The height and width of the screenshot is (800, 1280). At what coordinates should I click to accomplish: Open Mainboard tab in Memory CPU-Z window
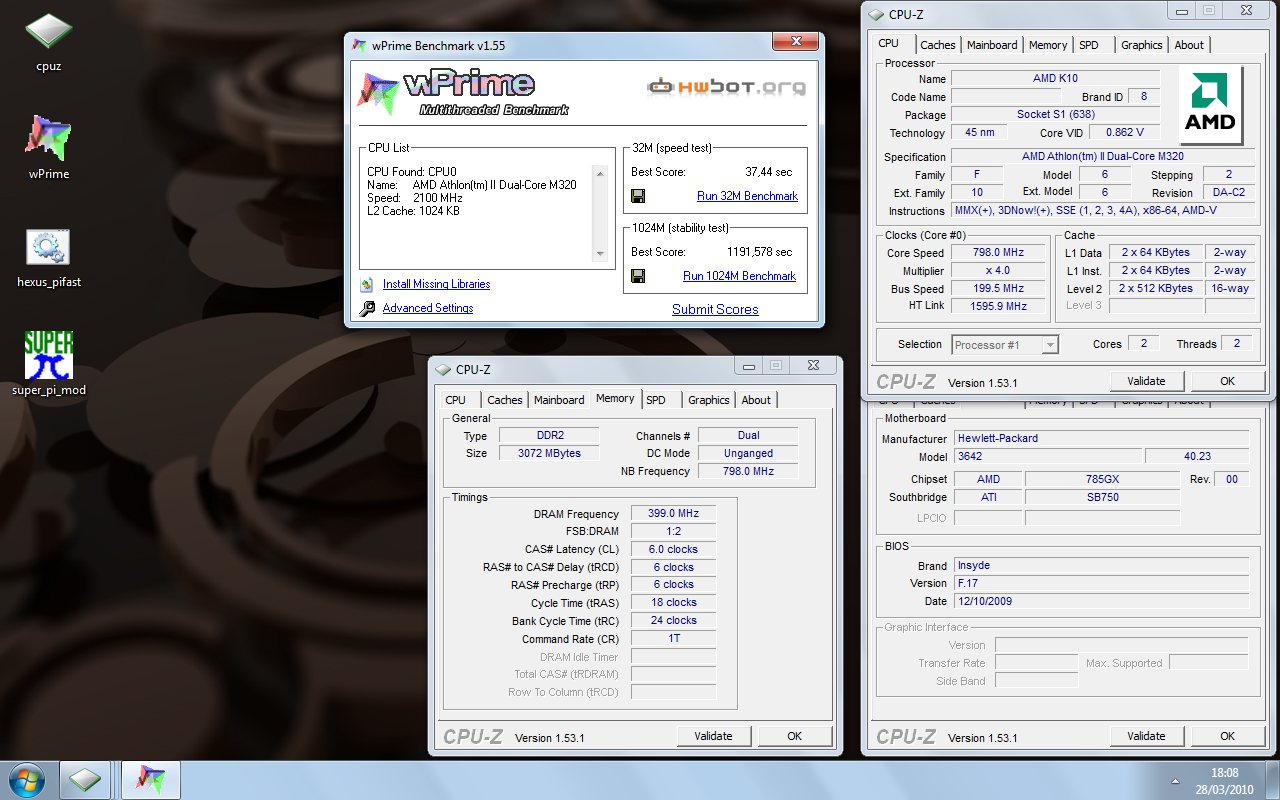(559, 400)
